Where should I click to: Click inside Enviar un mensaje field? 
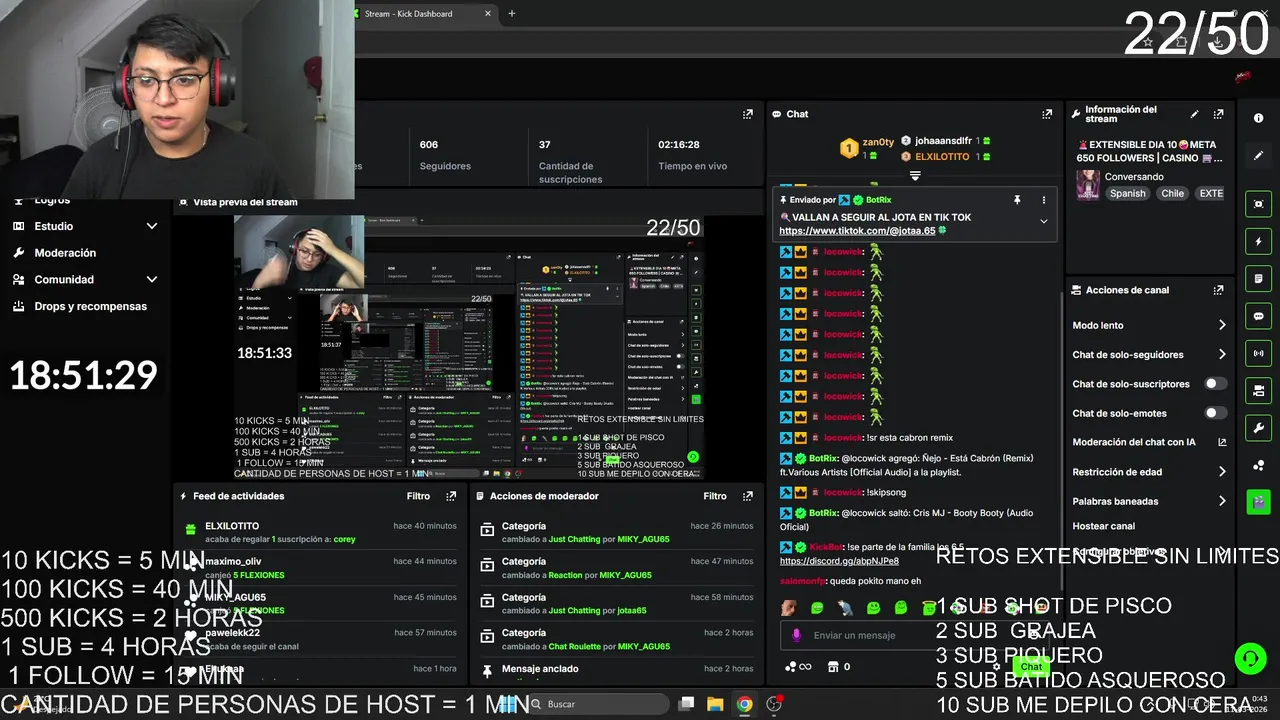pos(915,635)
